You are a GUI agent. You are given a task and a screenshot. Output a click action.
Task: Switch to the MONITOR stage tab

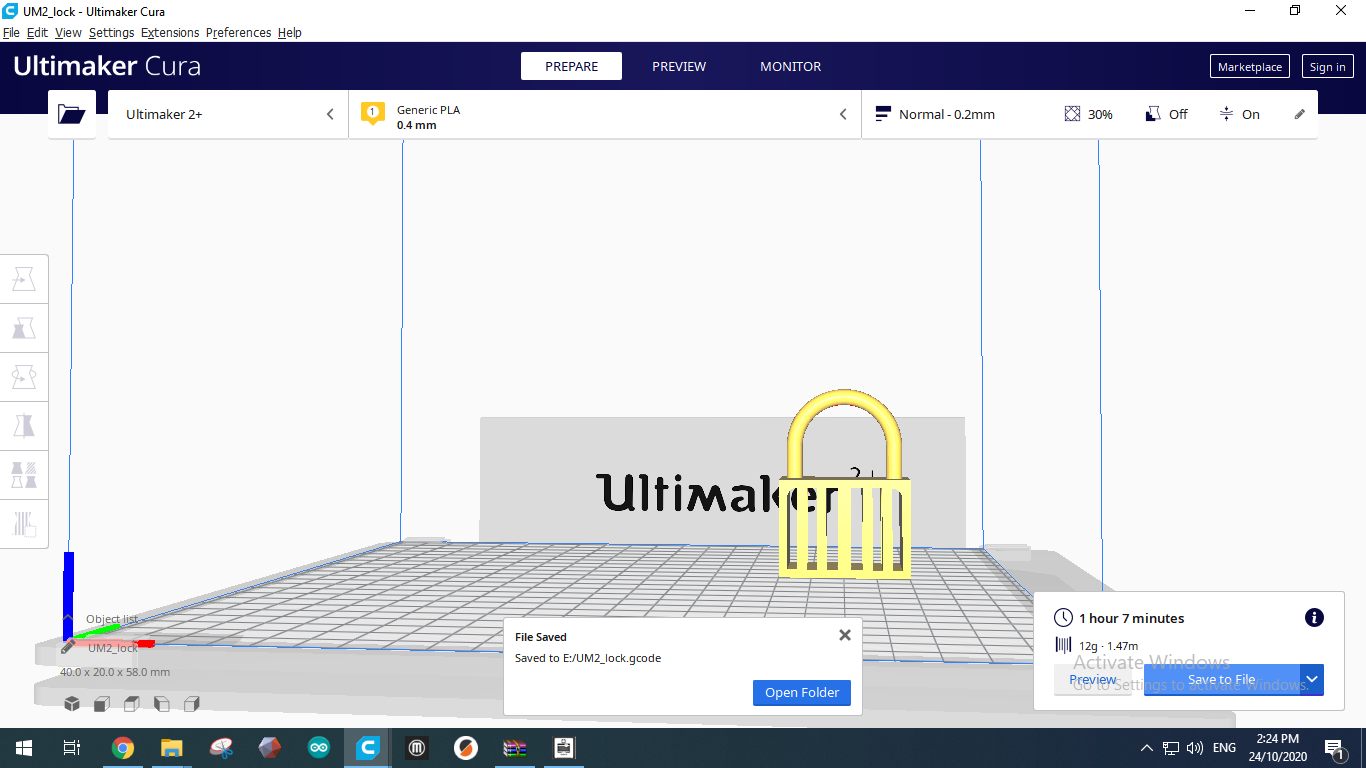pos(790,66)
